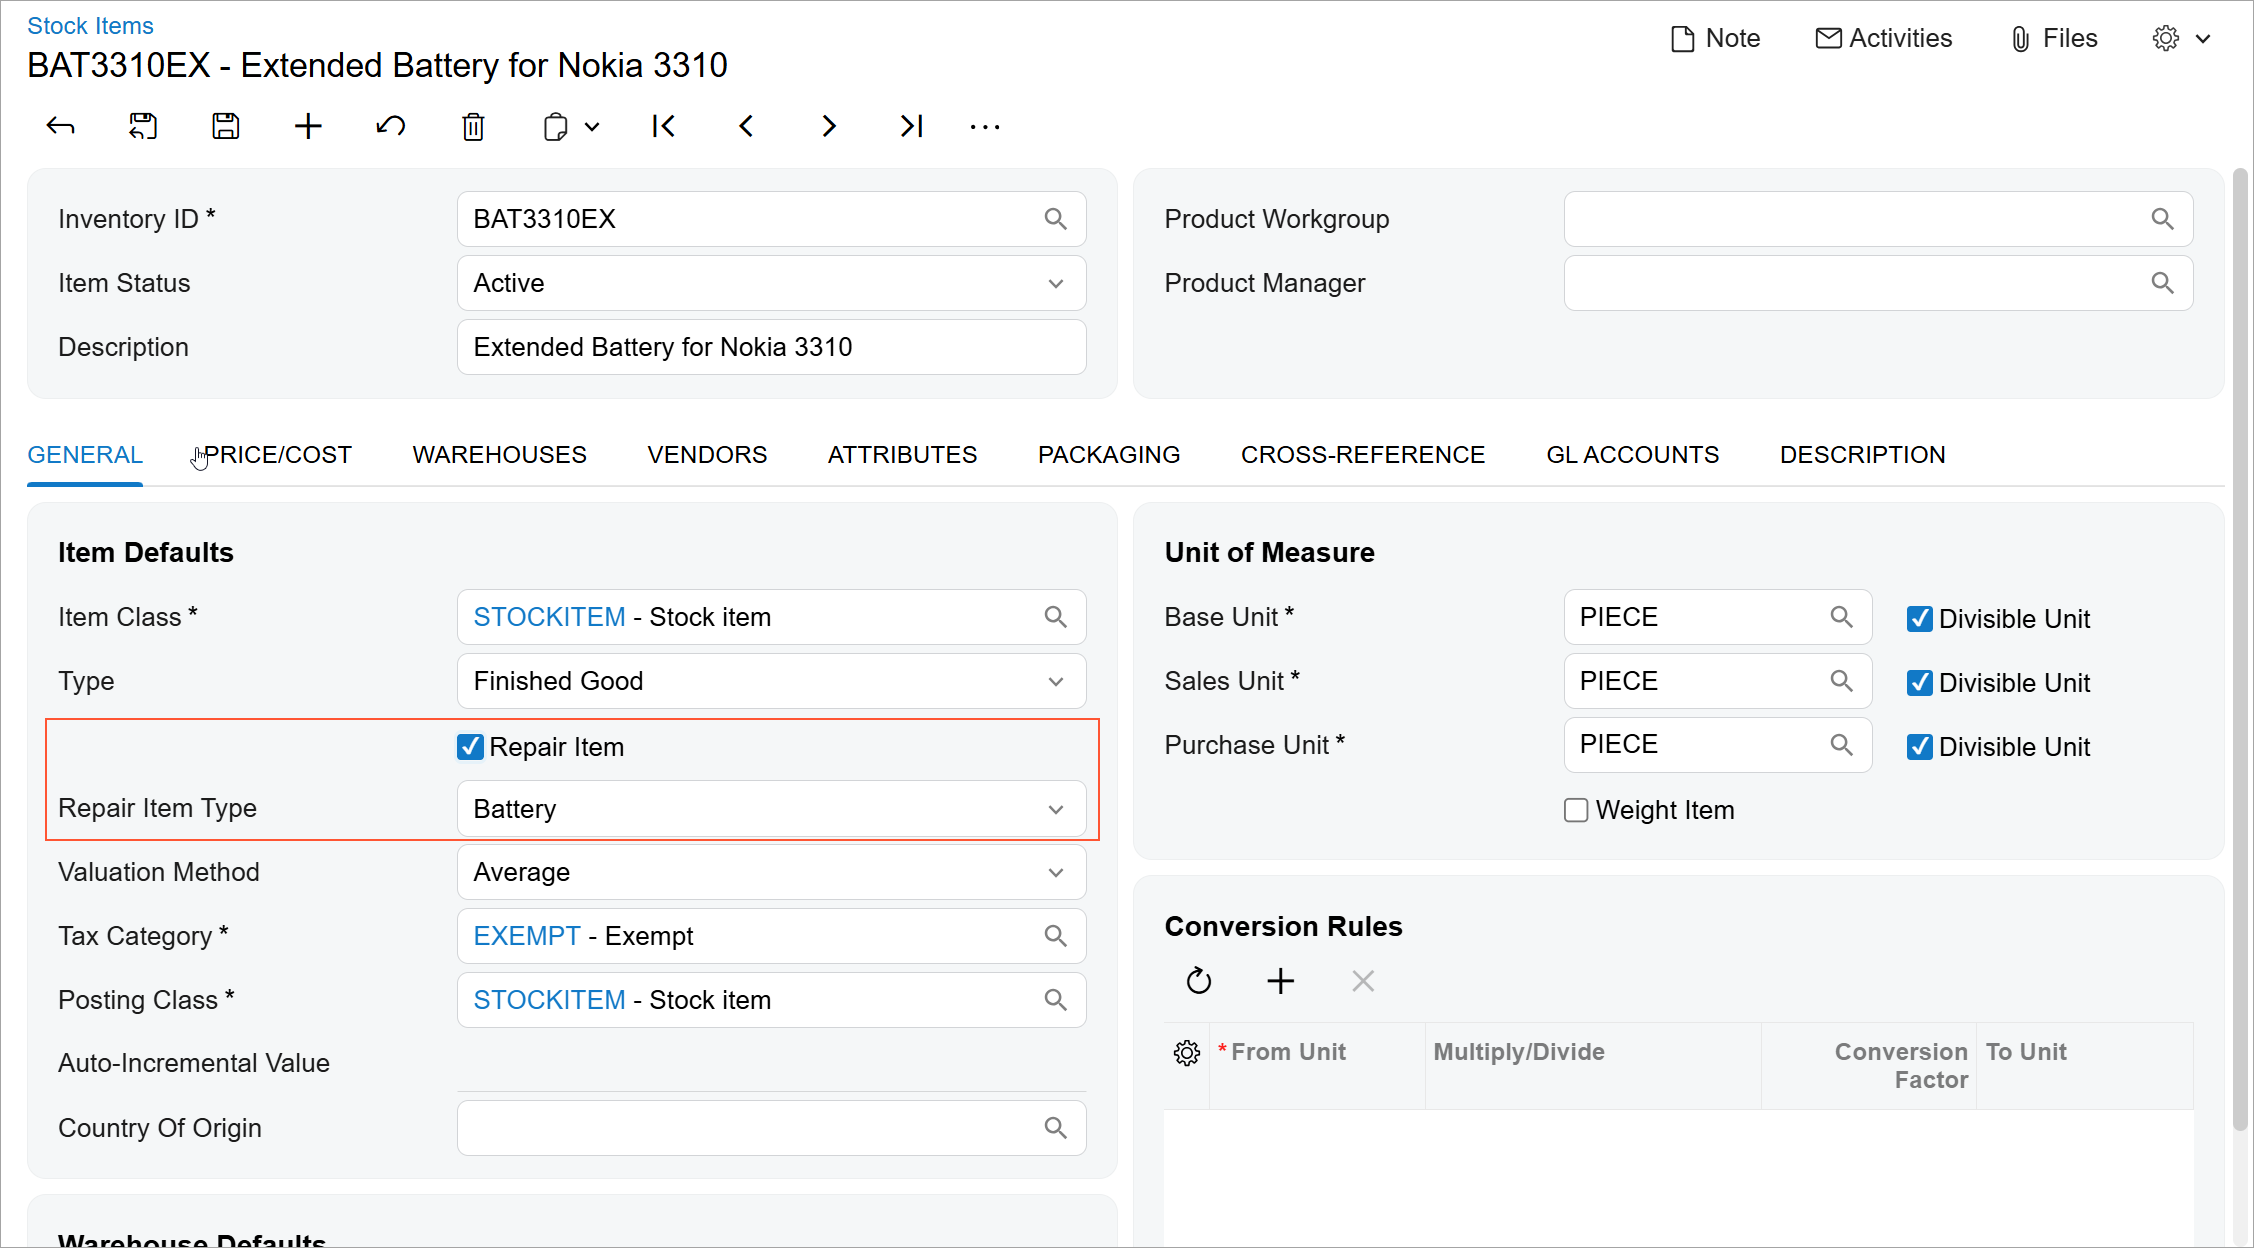Uncheck the Repair Item checkbox
This screenshot has width=2254, height=1248.
click(470, 747)
